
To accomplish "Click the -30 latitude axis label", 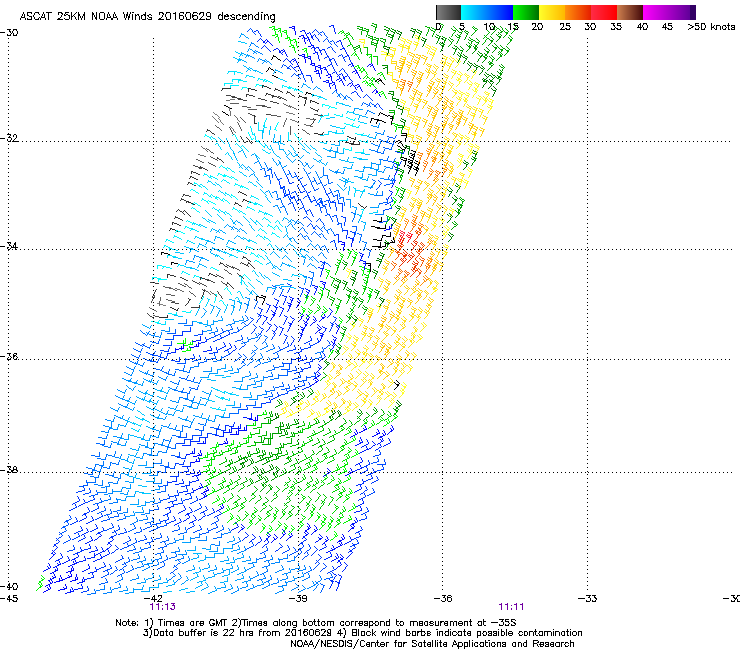I will 9,33.
